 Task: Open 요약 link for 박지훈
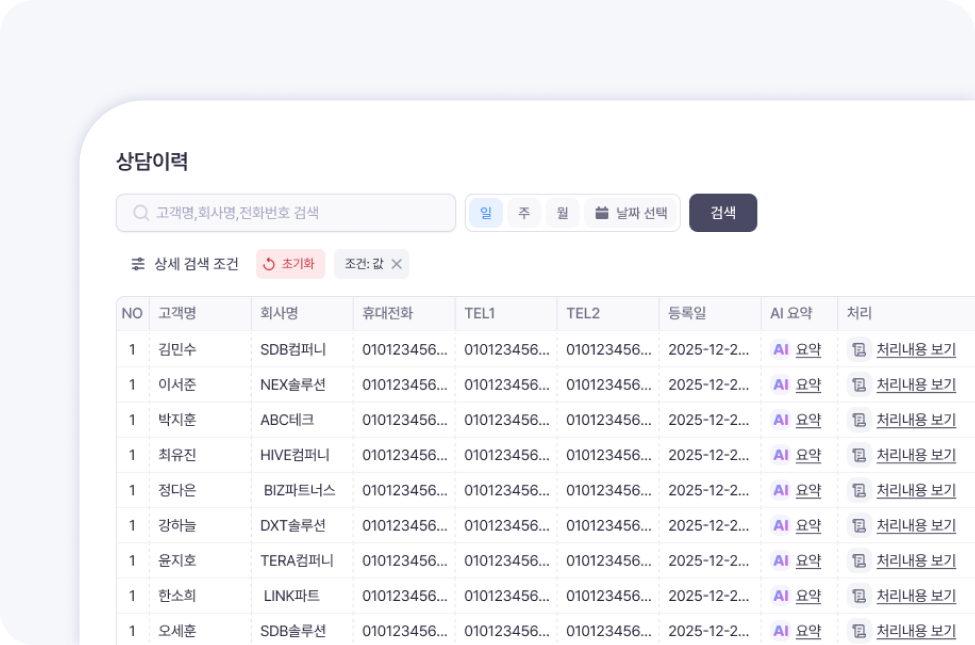pos(808,420)
